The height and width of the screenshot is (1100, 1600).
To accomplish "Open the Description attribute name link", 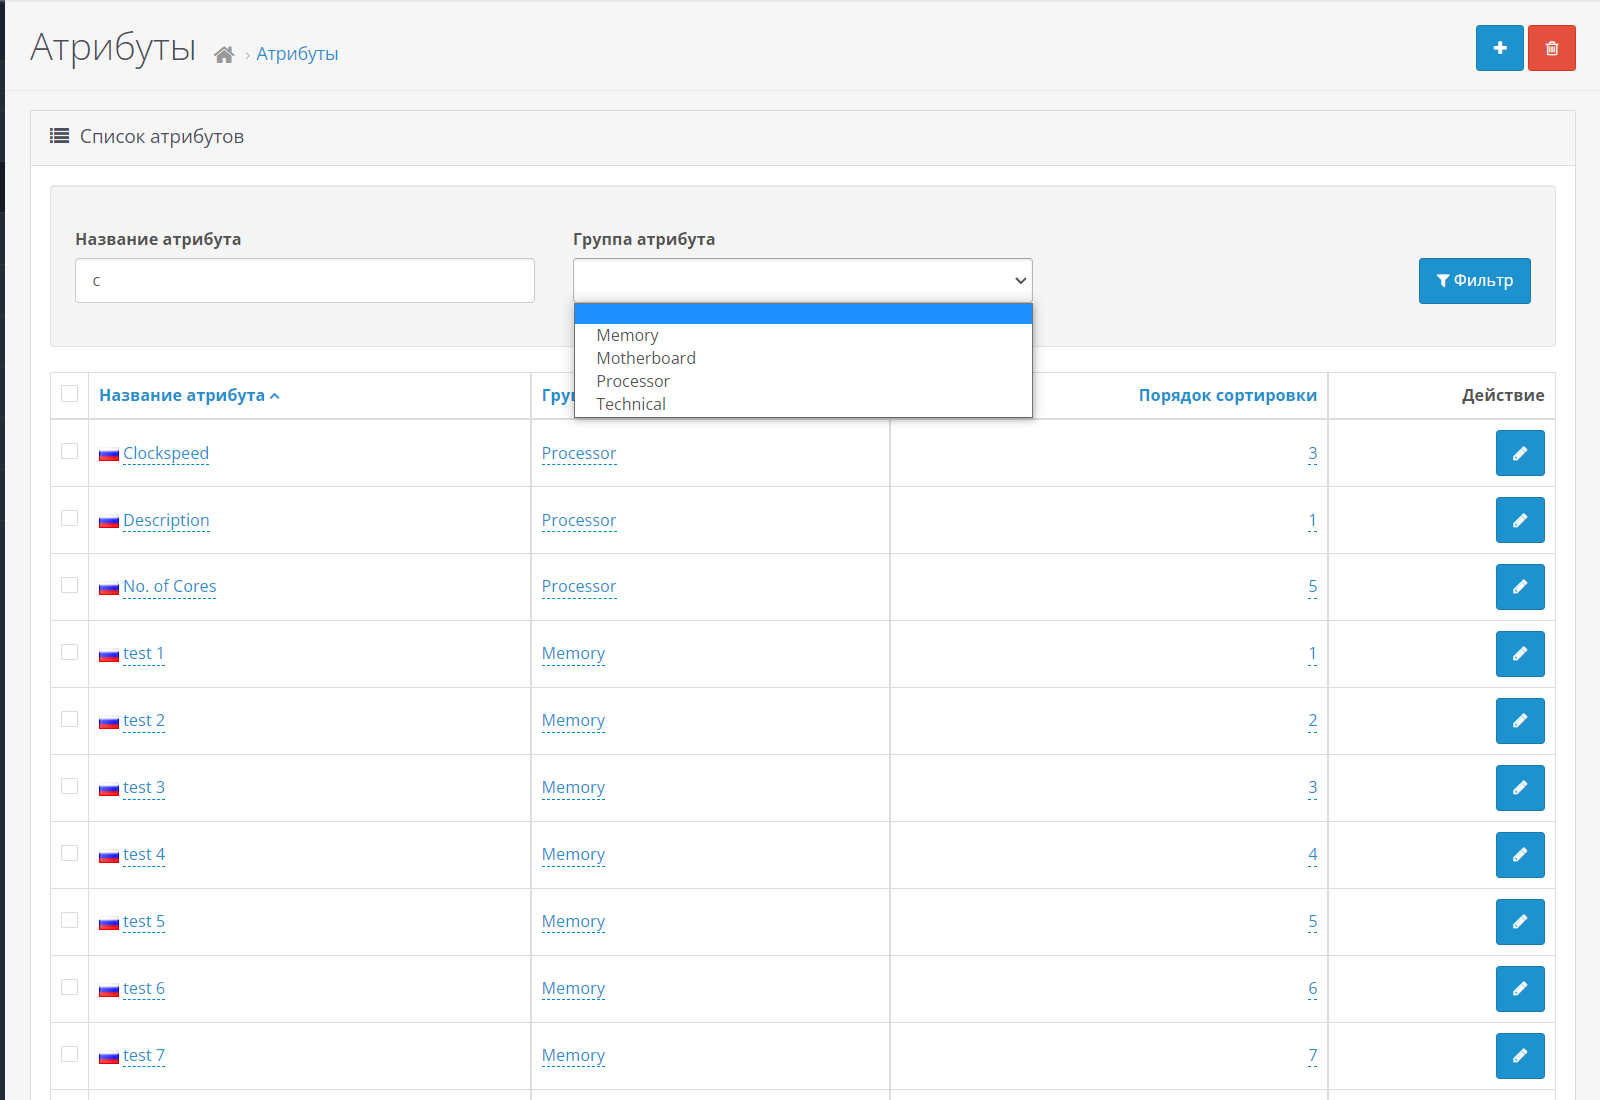I will pos(166,520).
